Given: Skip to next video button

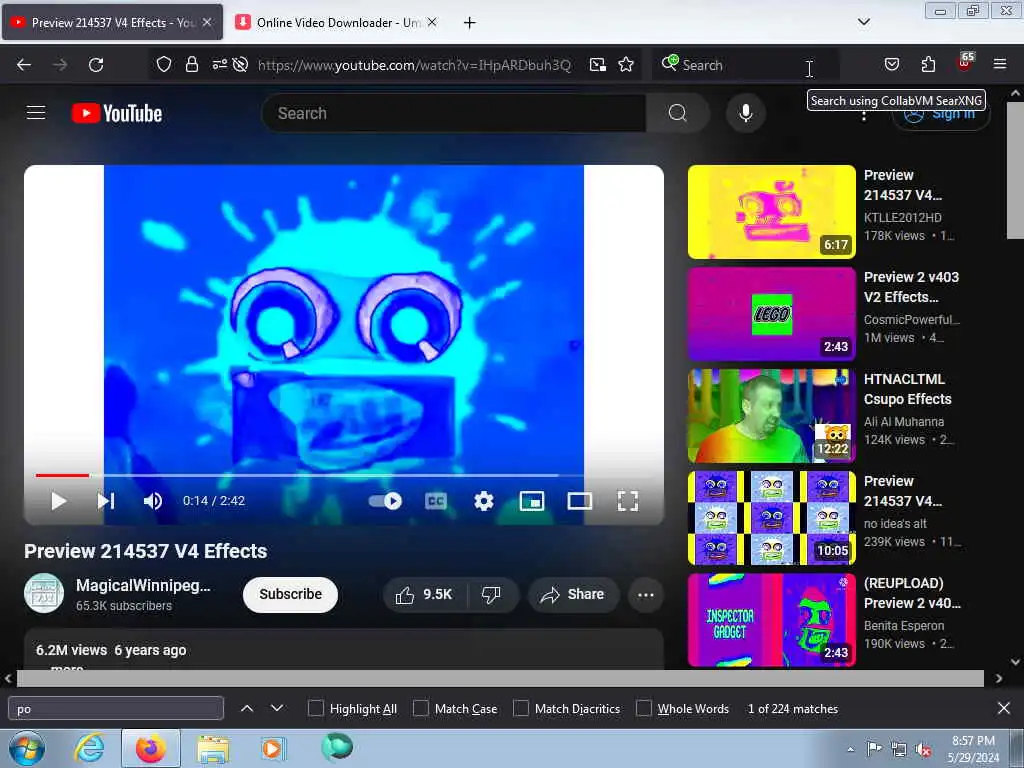Looking at the screenshot, I should pos(106,501).
